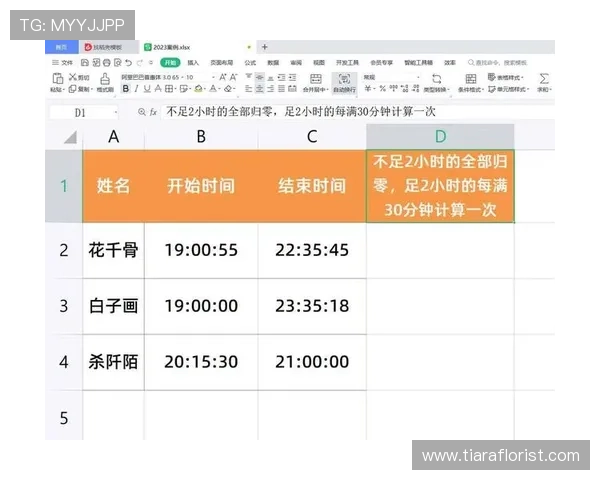Switch to the Data ribbon tab

pos(273,63)
